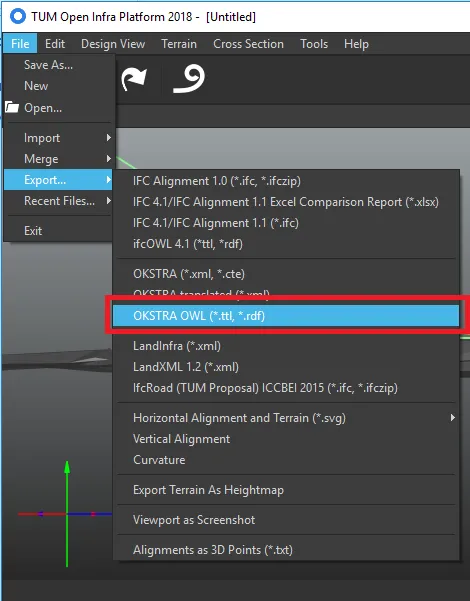Expand the Merge submenu arrow
The height and width of the screenshot is (601, 470).
[x=109, y=158]
